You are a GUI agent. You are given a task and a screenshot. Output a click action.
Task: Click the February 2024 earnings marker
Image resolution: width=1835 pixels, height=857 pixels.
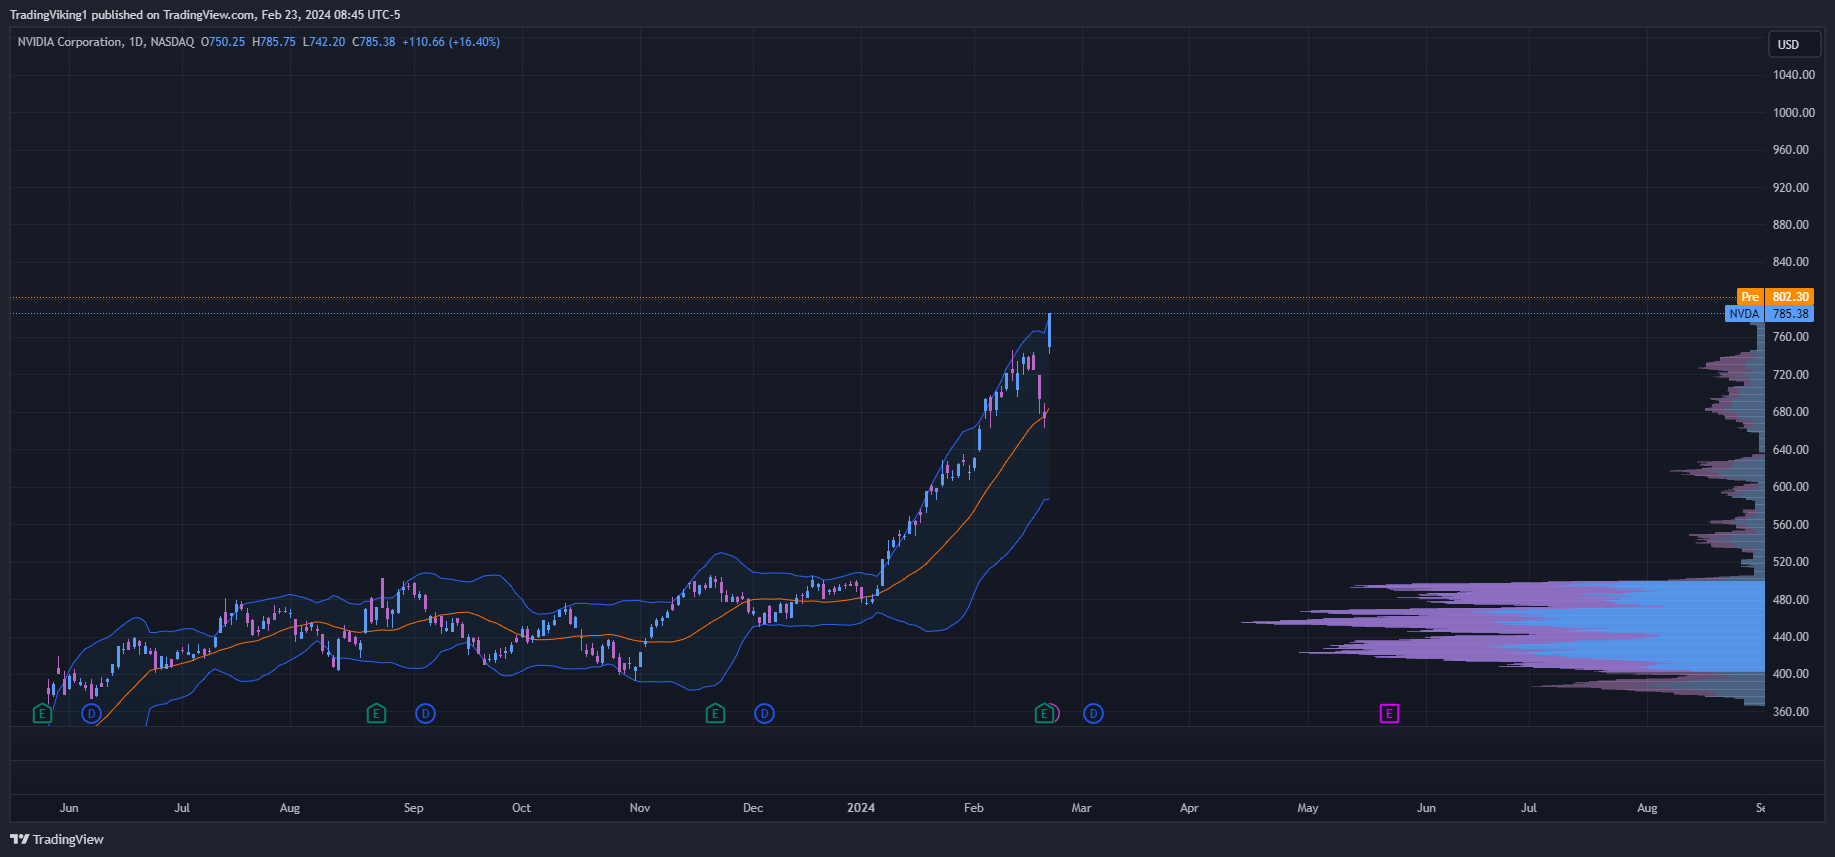[1044, 714]
